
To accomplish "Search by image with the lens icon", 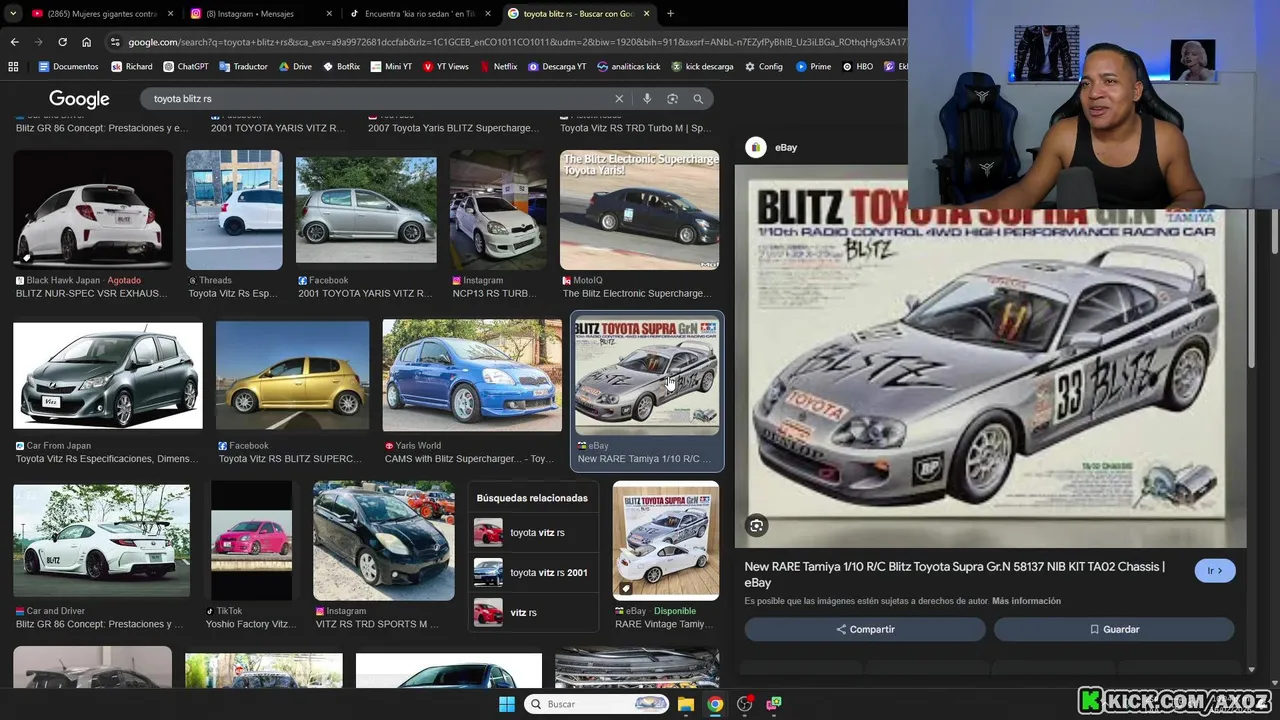I will pyautogui.click(x=672, y=99).
